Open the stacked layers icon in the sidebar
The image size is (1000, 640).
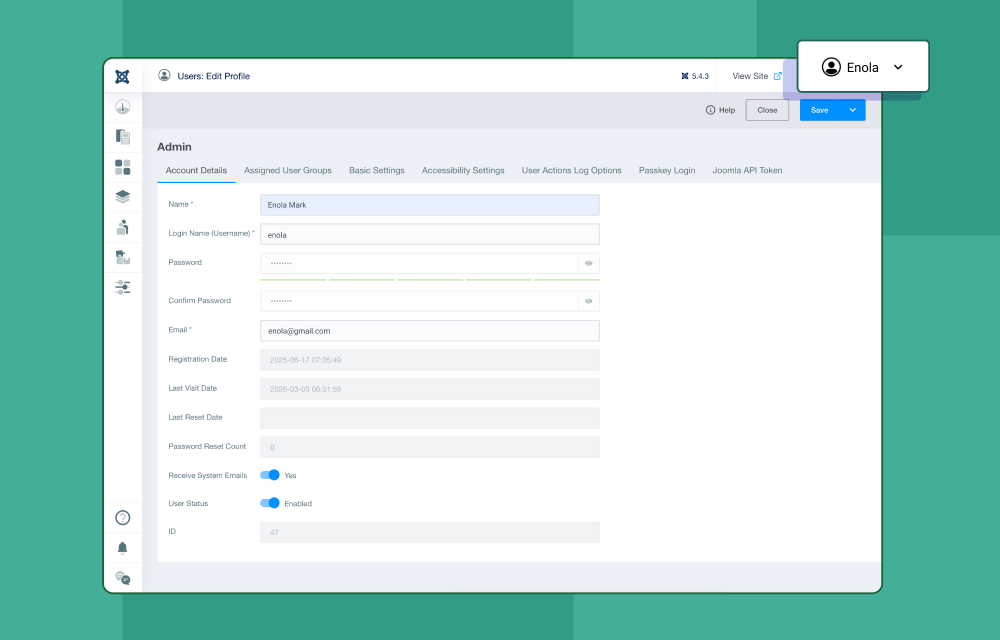click(x=122, y=197)
